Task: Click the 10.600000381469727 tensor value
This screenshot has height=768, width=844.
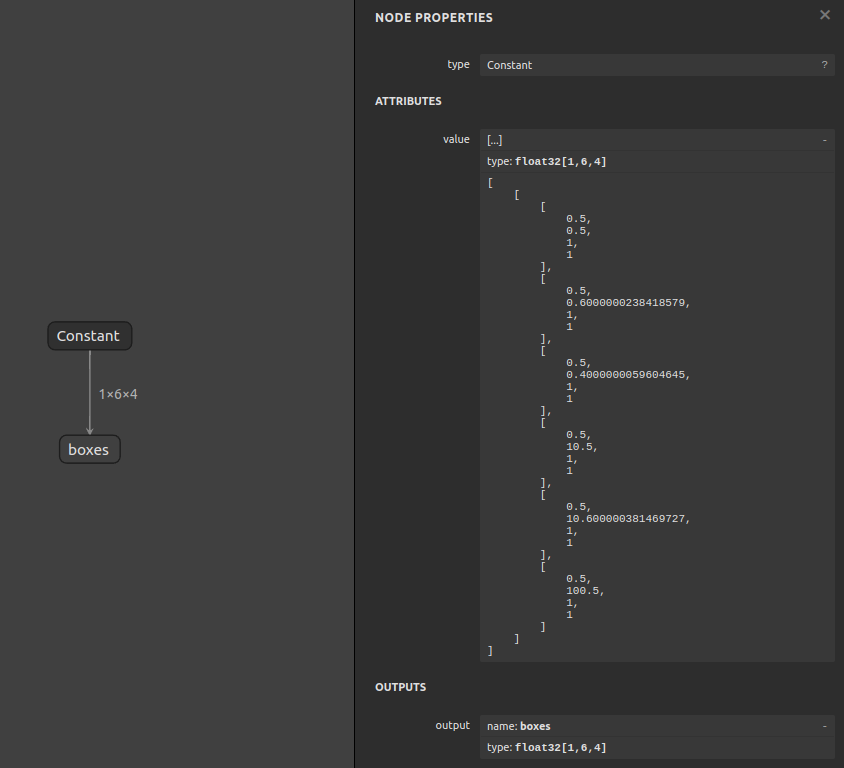Action: (627, 519)
